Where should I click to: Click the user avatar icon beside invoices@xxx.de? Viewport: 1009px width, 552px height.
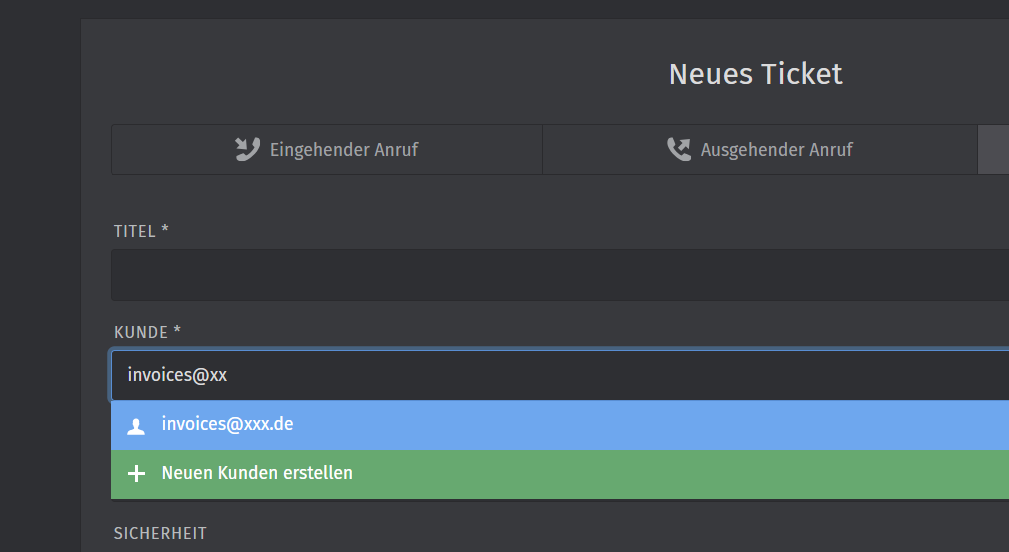(136, 426)
